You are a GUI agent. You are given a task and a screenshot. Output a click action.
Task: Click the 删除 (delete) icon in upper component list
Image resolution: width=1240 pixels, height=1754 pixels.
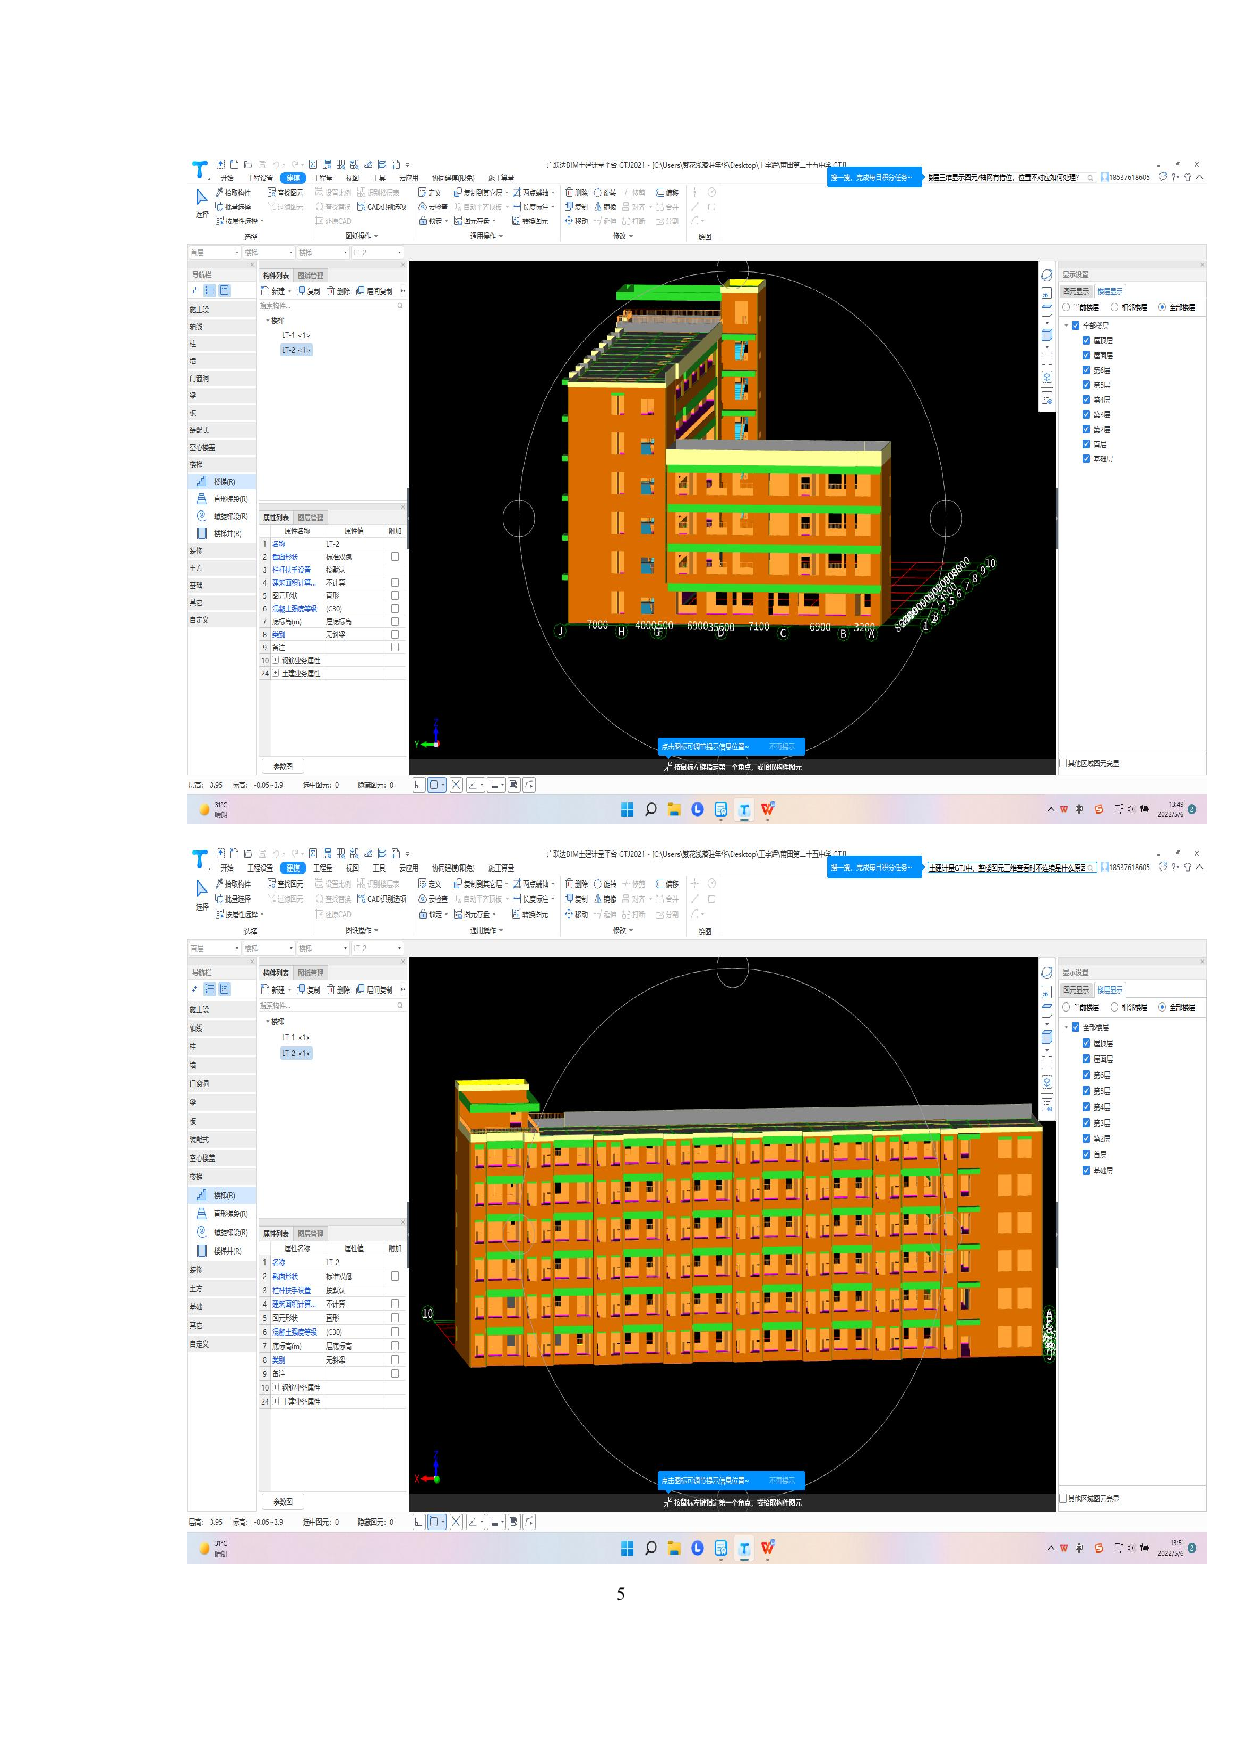[339, 291]
